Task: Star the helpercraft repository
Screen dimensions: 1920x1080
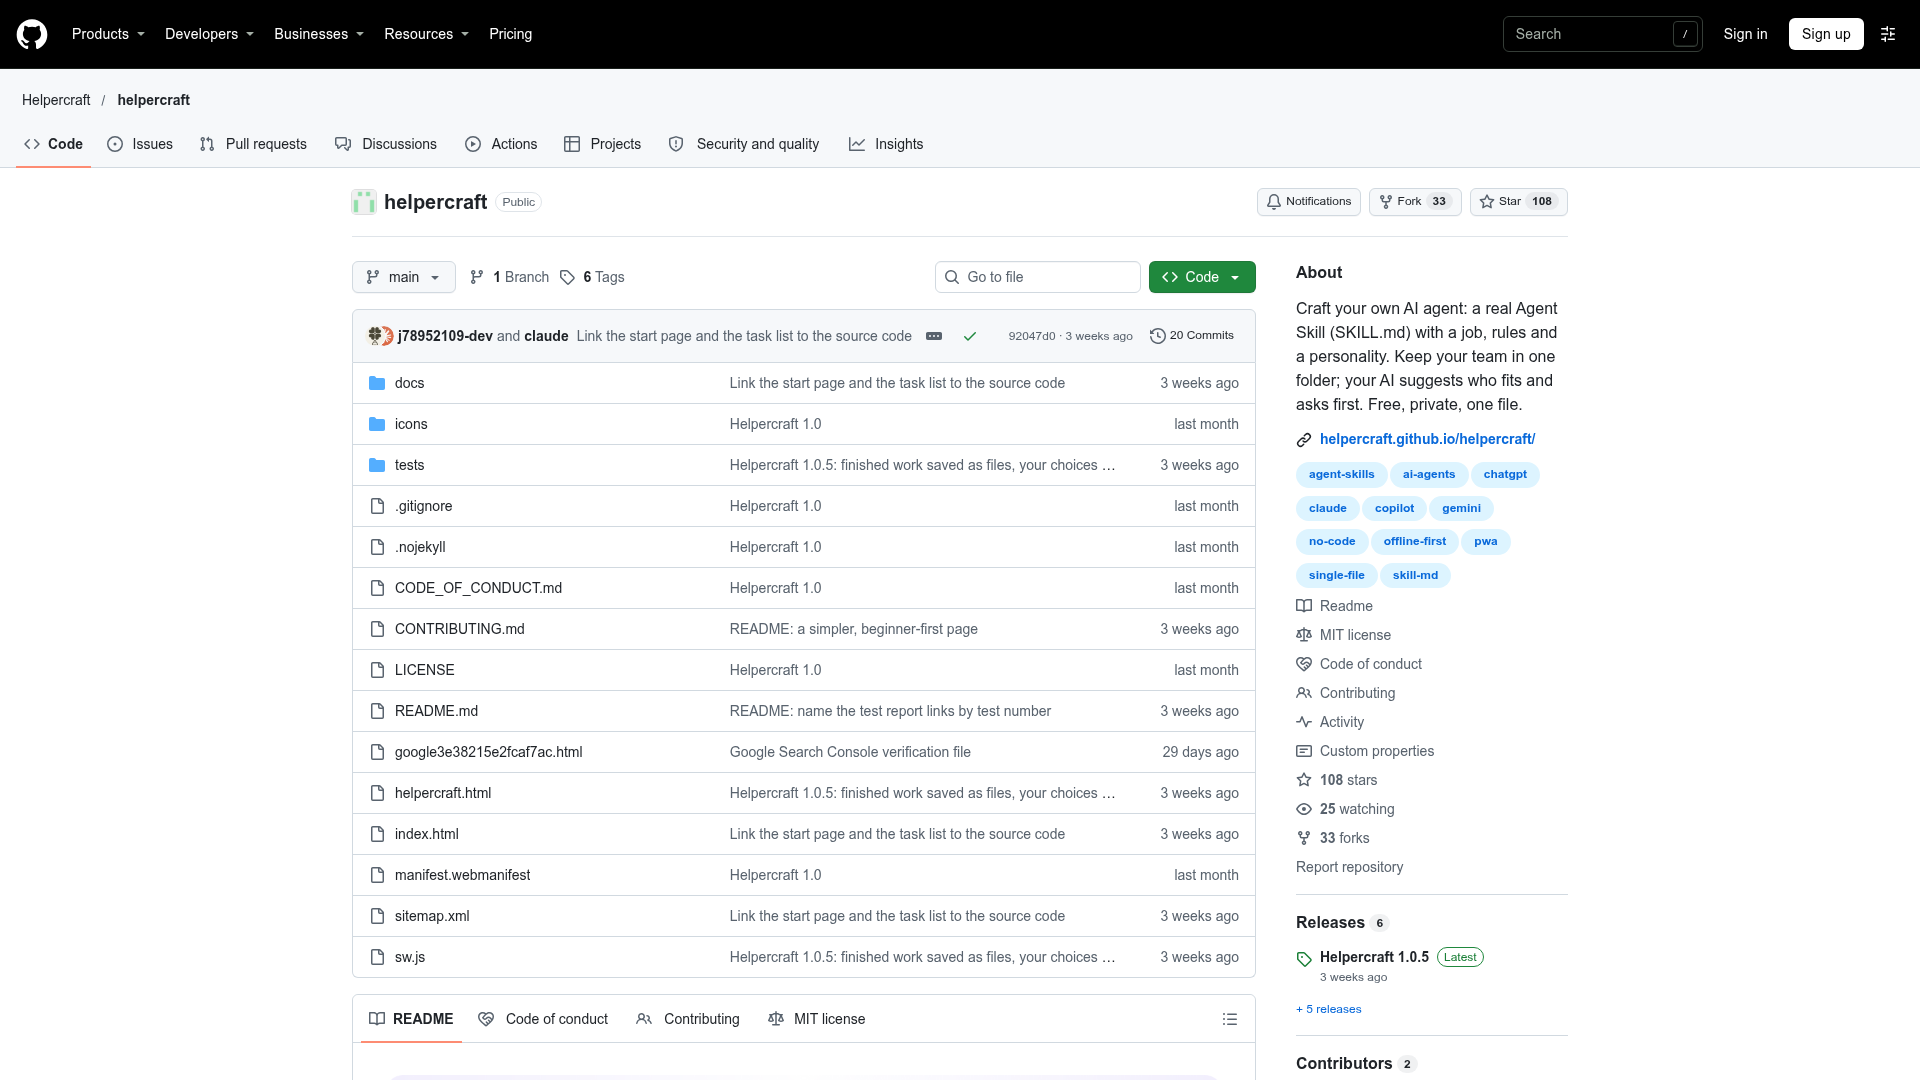Action: point(1518,202)
